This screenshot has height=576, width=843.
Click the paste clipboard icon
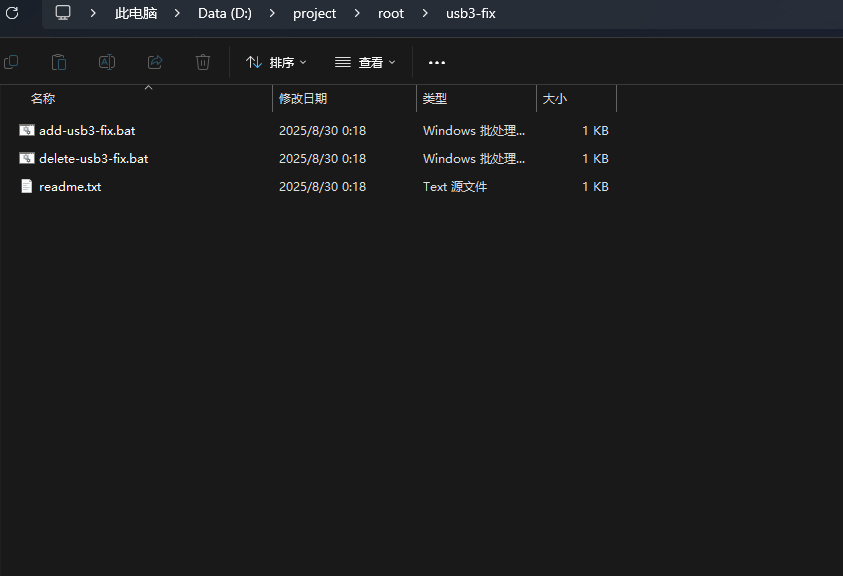point(59,62)
